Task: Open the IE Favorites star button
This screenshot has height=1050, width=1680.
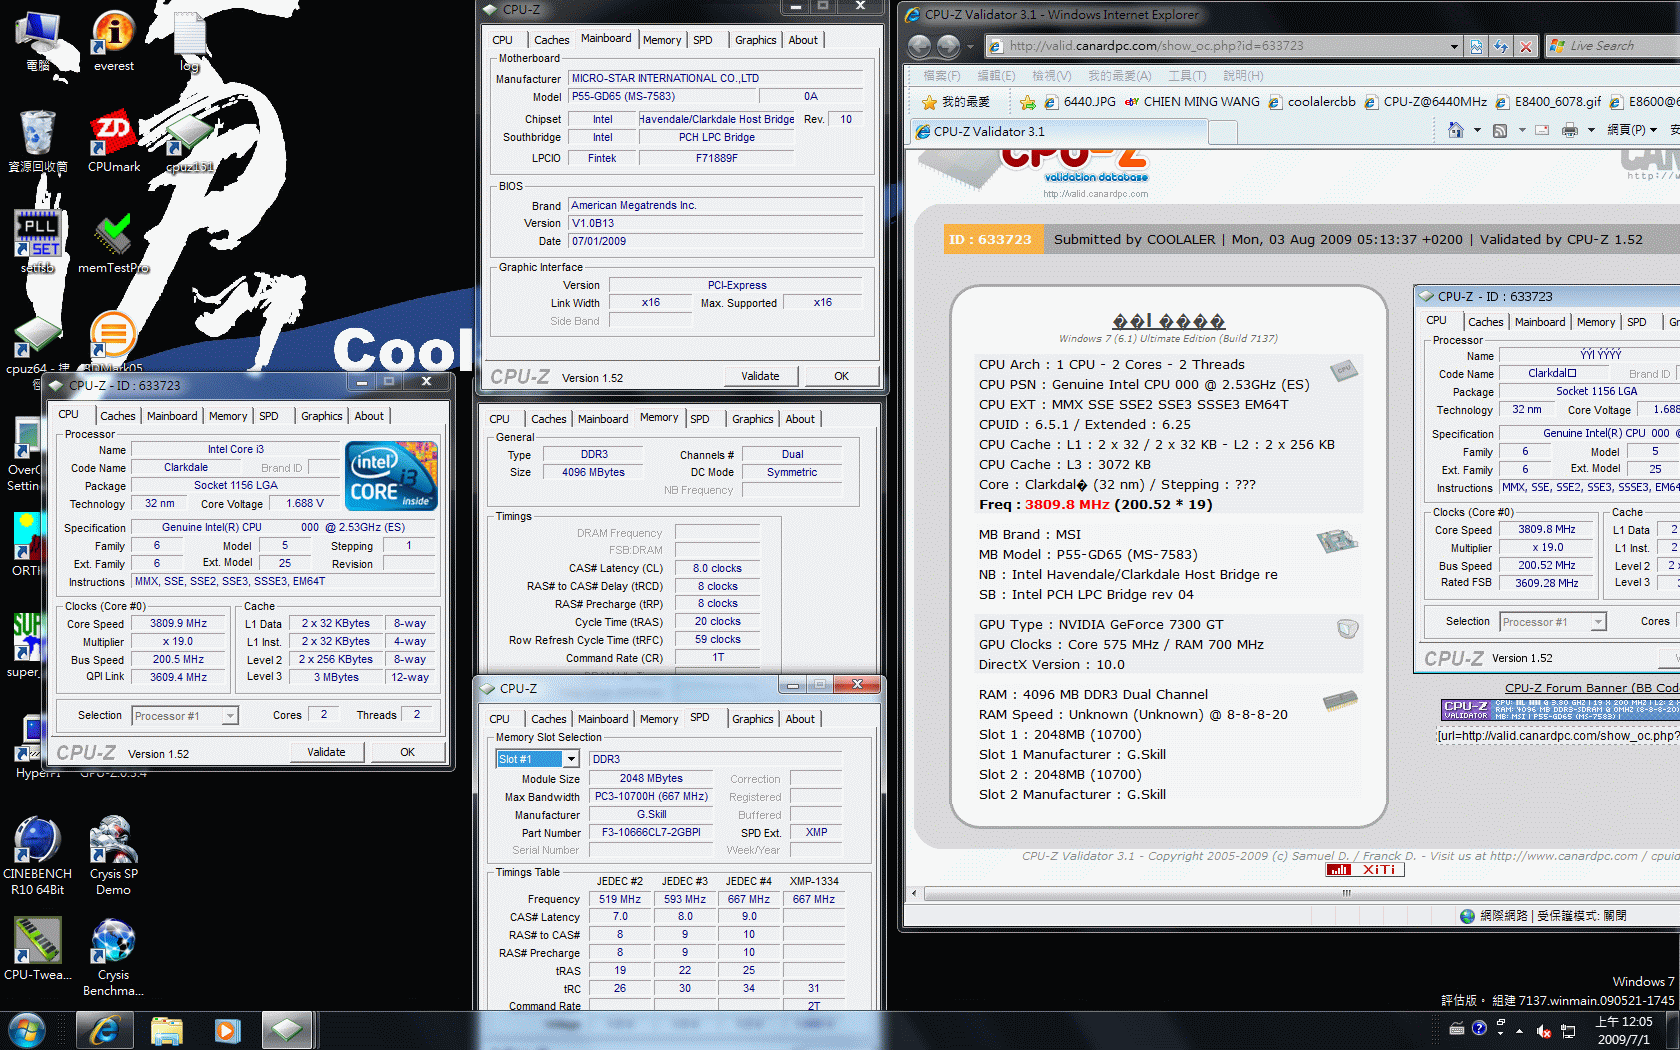Action: click(956, 102)
